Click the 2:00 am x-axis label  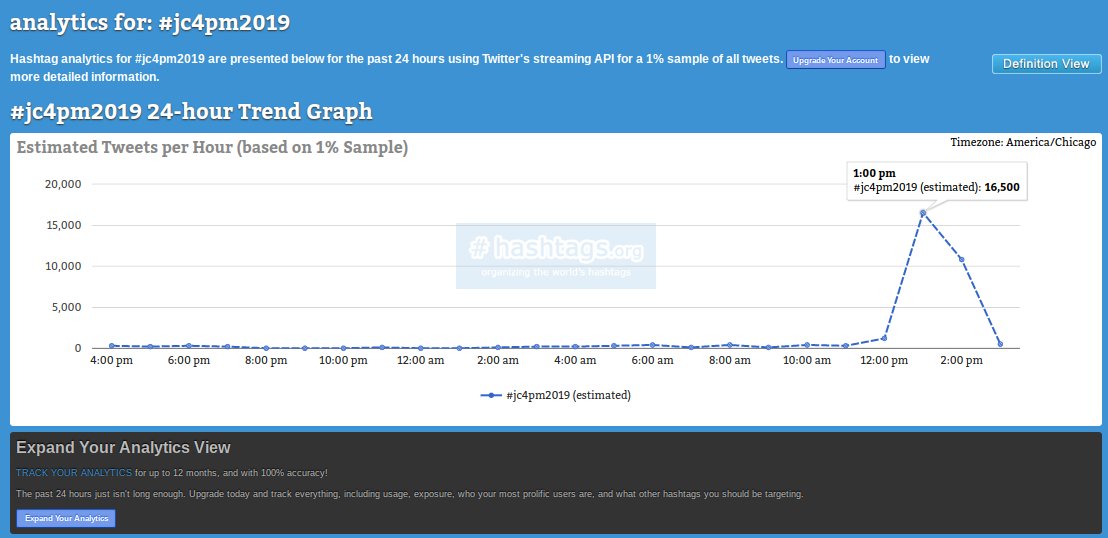coord(497,361)
